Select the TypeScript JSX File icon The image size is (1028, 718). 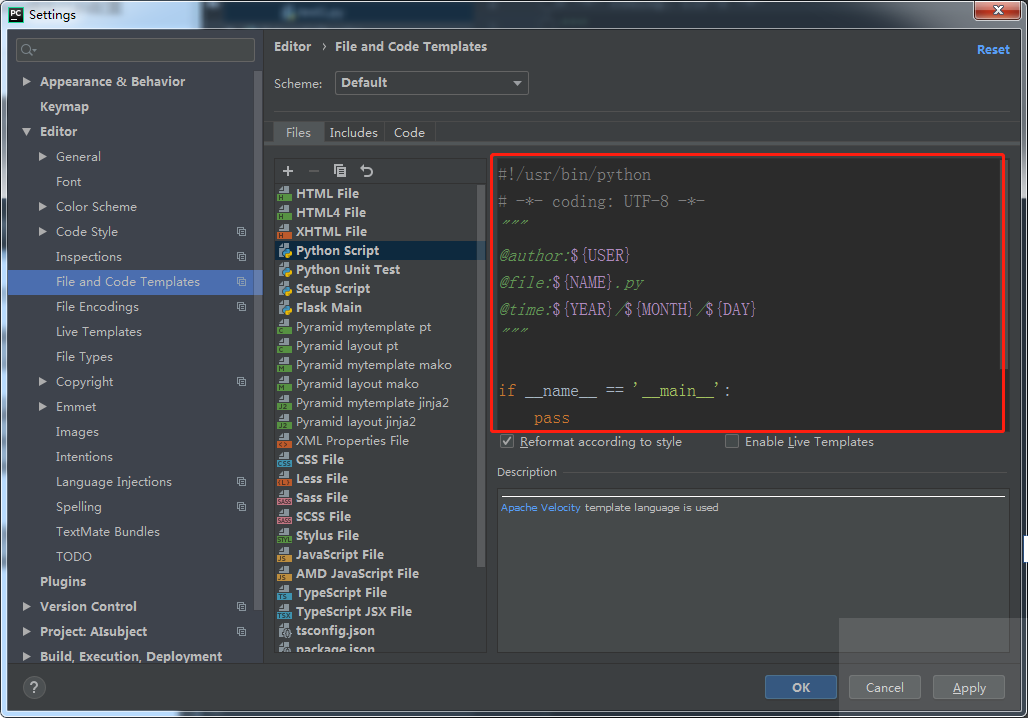(284, 612)
